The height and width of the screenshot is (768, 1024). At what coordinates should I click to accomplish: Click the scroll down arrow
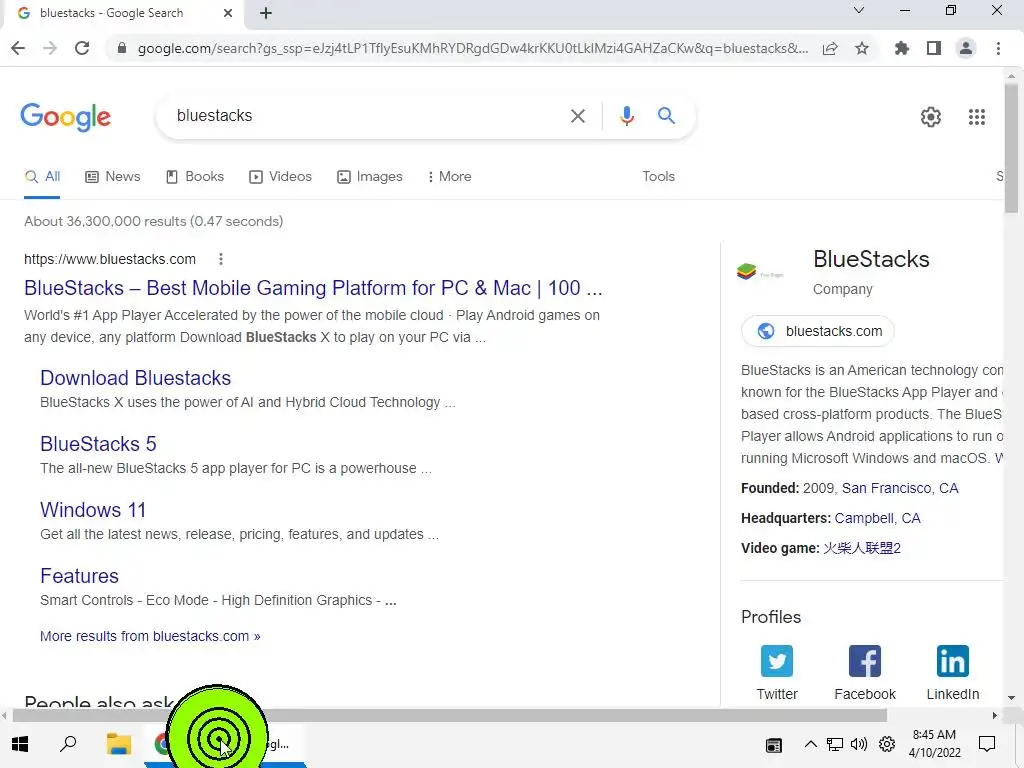tap(1011, 698)
